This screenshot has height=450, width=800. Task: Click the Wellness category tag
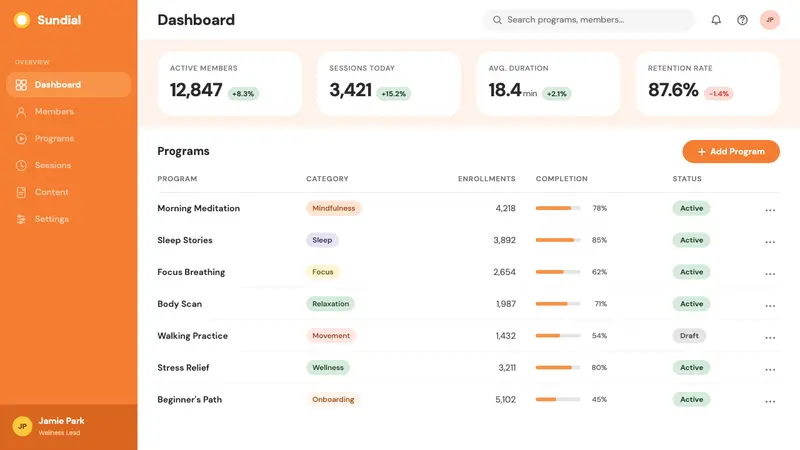click(x=328, y=367)
